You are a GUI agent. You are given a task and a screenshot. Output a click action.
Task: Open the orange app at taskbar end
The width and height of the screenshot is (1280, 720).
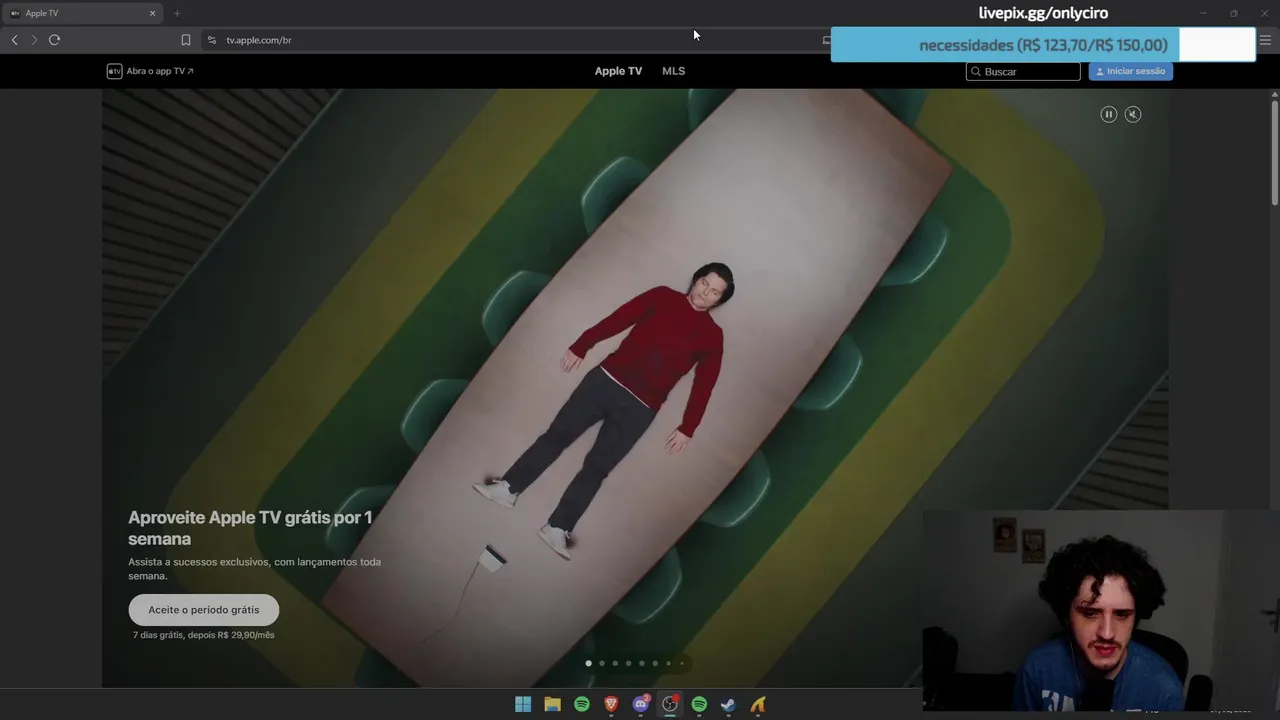758,705
